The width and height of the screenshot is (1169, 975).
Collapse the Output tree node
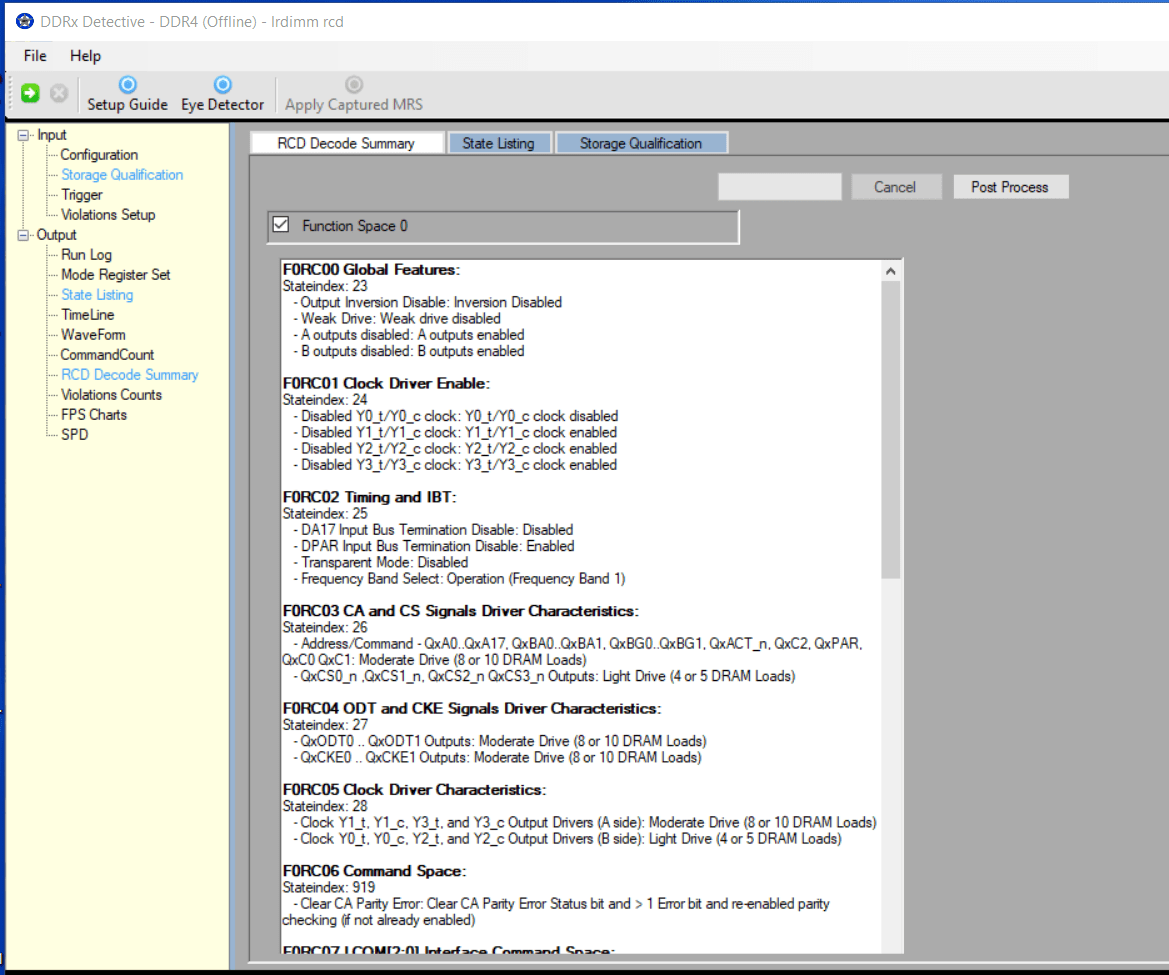pyautogui.click(x=24, y=235)
